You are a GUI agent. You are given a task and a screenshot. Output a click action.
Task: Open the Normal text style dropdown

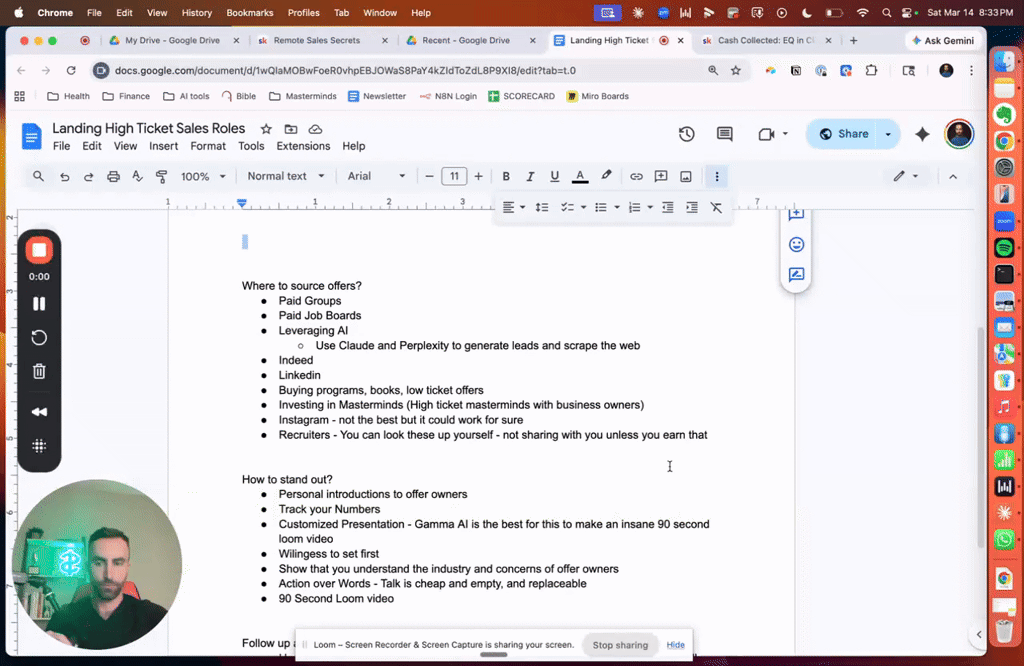click(x=285, y=176)
